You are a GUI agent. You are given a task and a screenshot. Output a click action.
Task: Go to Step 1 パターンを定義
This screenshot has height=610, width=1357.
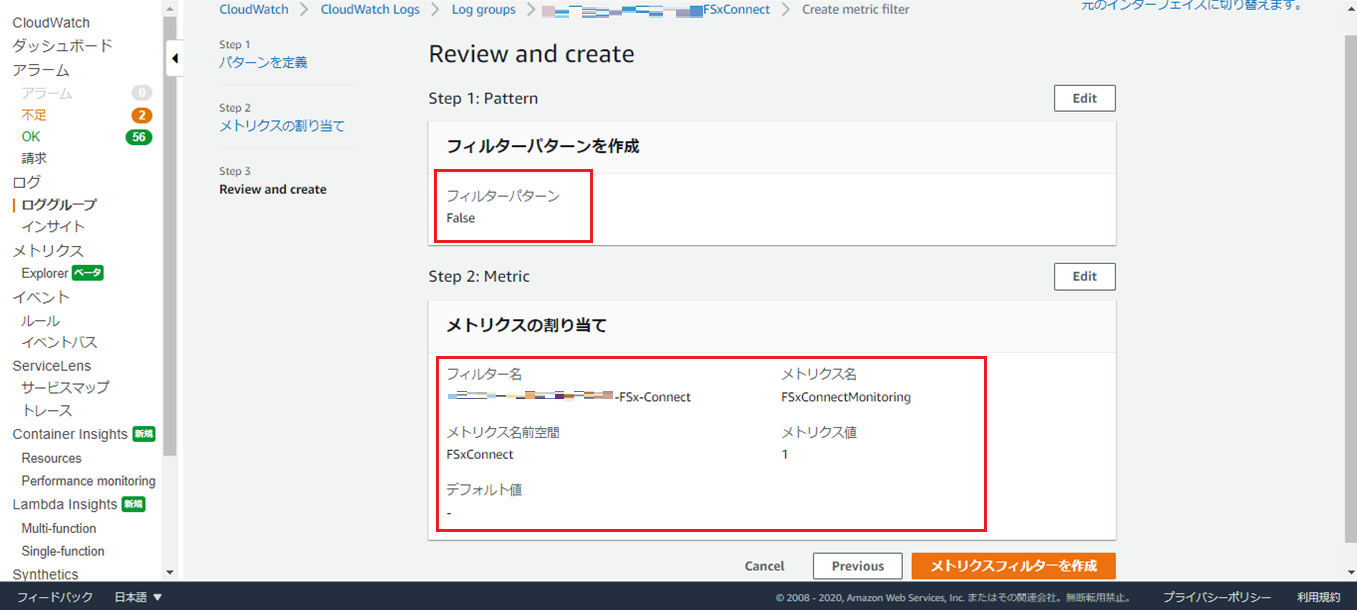[263, 62]
